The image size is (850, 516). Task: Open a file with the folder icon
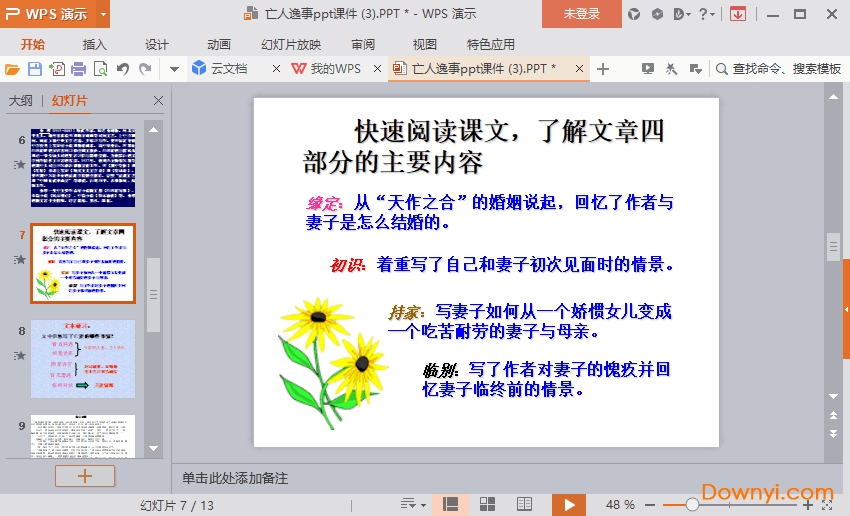(12, 69)
